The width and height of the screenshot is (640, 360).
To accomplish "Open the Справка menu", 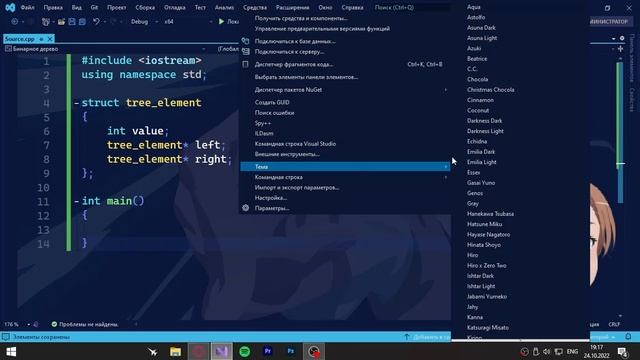I will point(352,7).
